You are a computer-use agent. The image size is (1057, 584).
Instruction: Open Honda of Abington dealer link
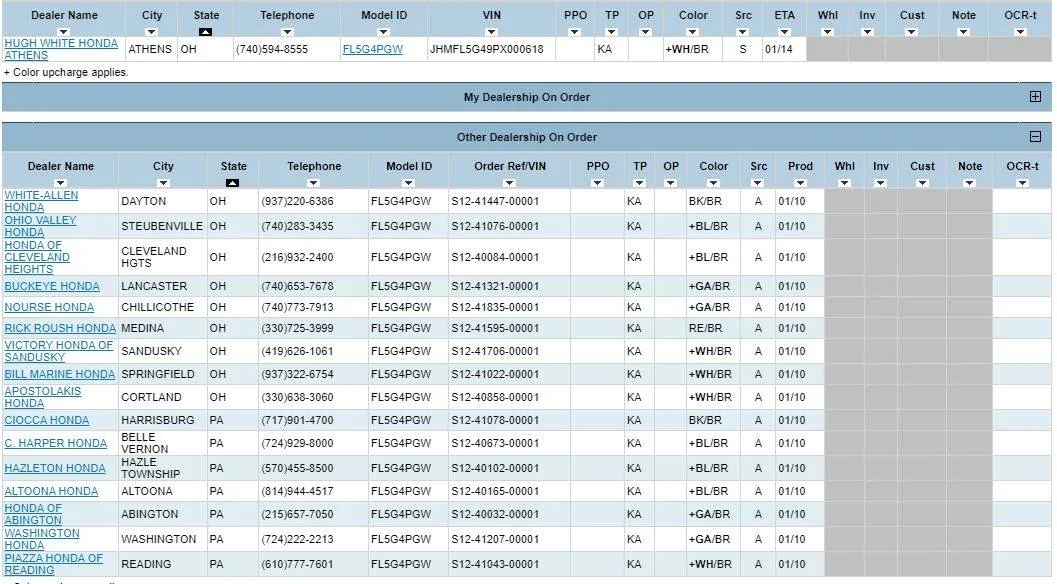tap(33, 514)
